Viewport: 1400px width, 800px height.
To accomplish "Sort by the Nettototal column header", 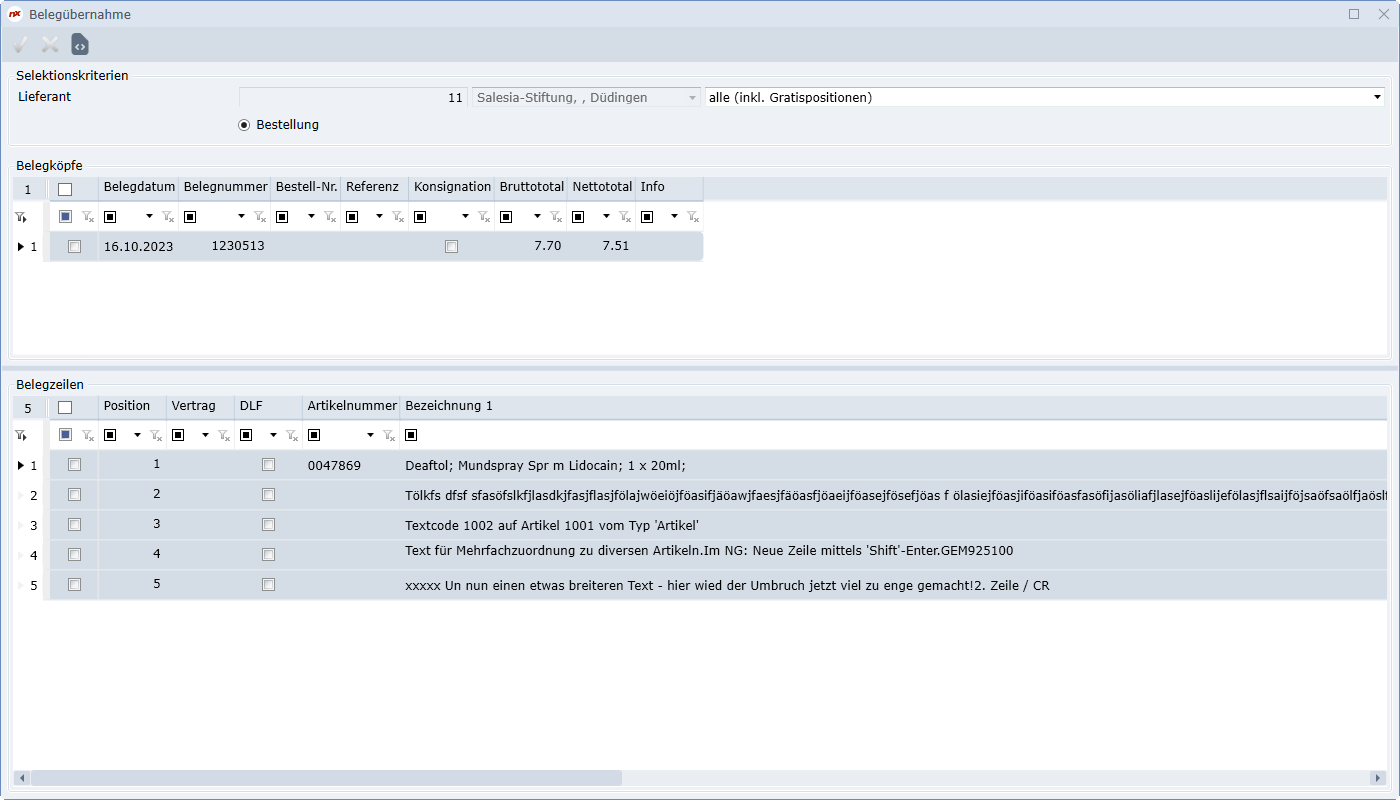I will pos(601,187).
